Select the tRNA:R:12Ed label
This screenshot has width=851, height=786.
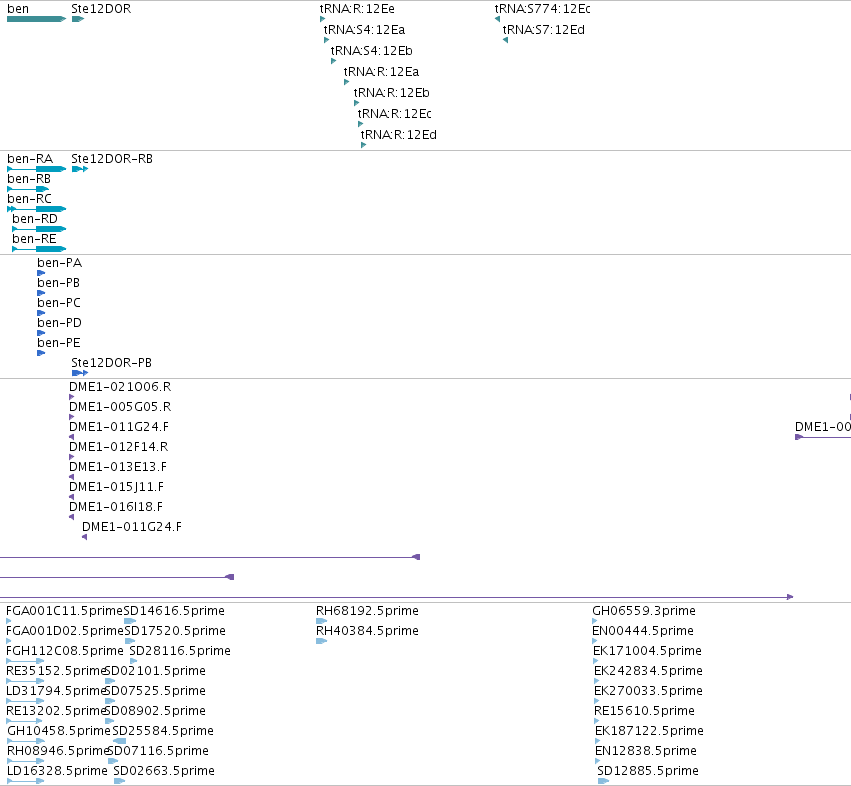pos(399,135)
